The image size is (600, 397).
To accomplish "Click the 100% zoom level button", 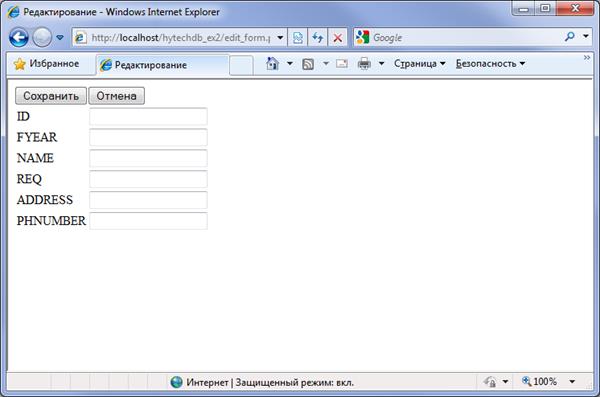I will pos(539,381).
